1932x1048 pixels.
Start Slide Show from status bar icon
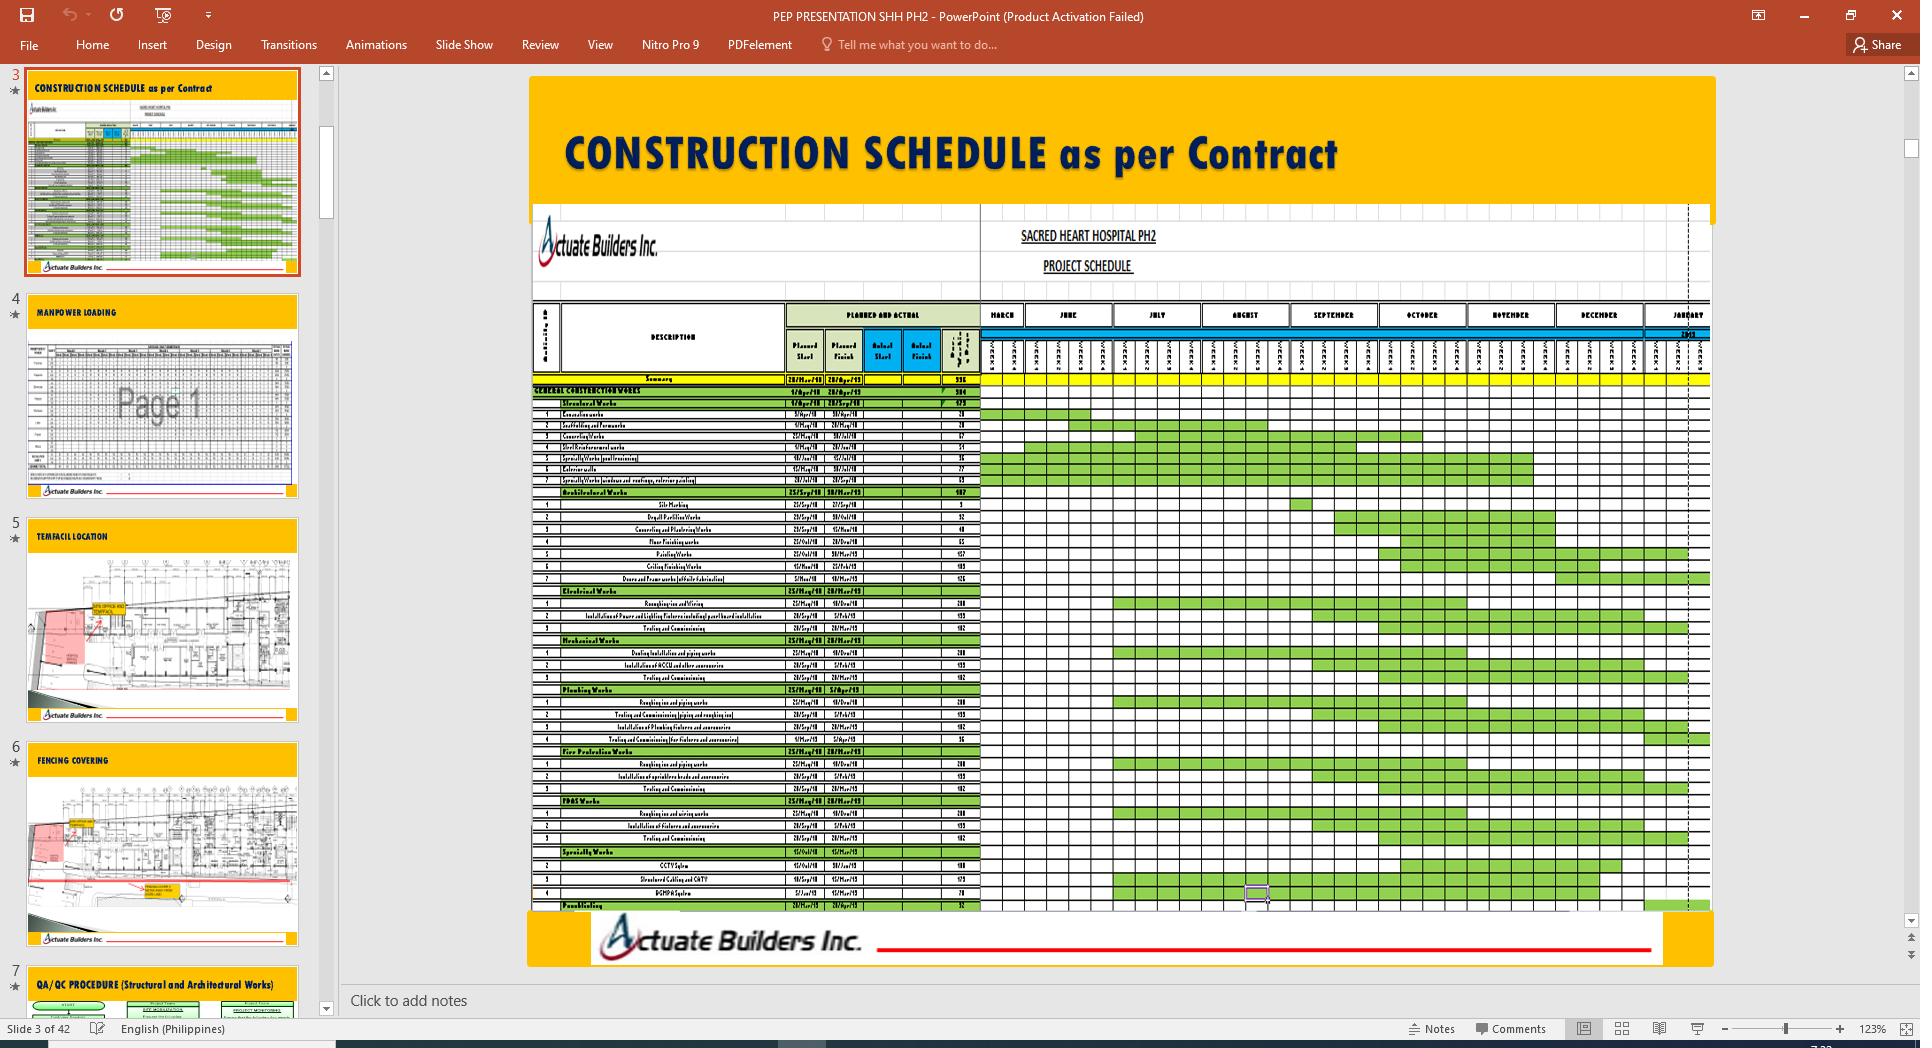pyautogui.click(x=1697, y=1029)
